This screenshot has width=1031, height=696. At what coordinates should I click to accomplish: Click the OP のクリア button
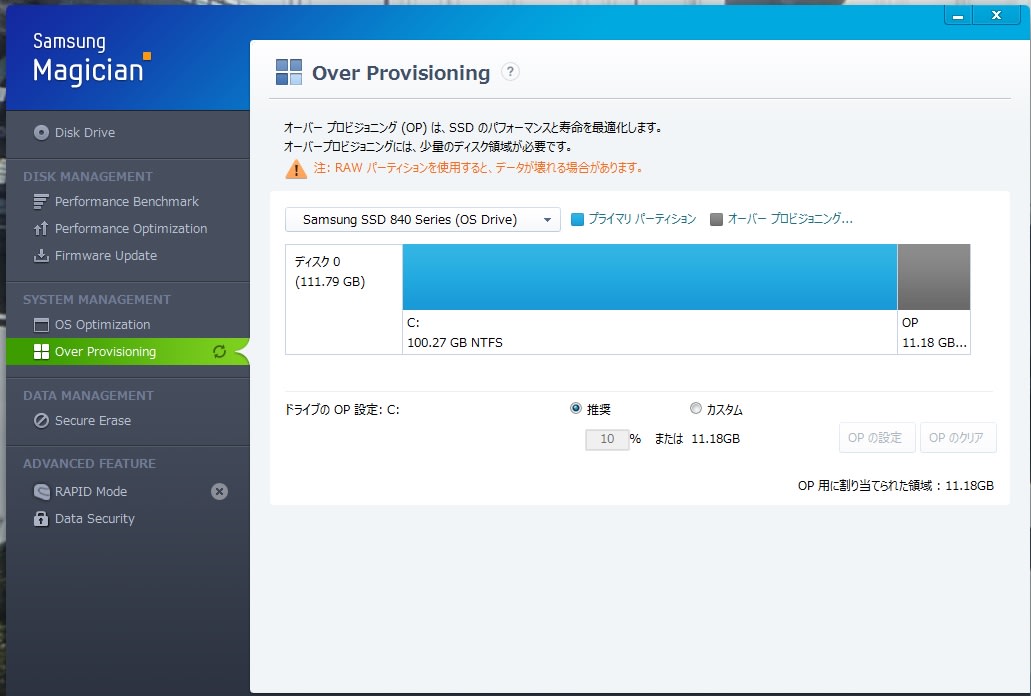[x=958, y=438]
